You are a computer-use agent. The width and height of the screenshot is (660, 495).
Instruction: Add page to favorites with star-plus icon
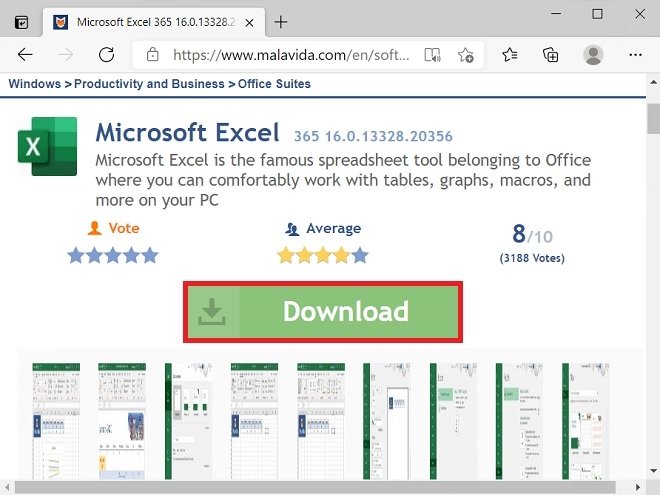point(466,55)
